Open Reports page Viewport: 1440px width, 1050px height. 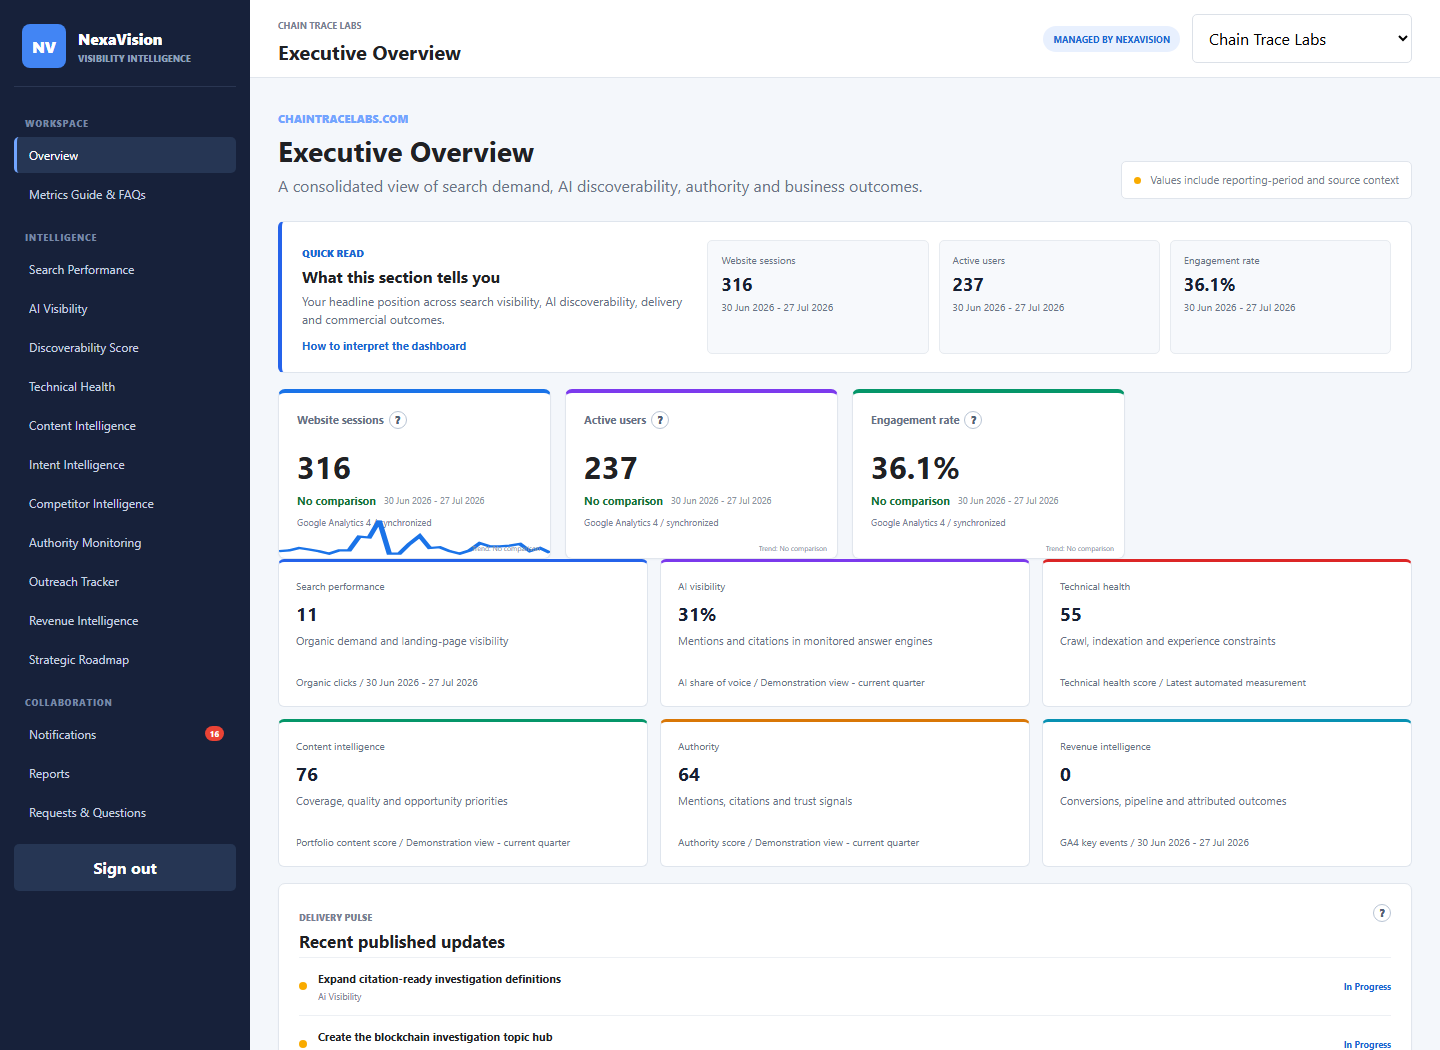[125, 774]
